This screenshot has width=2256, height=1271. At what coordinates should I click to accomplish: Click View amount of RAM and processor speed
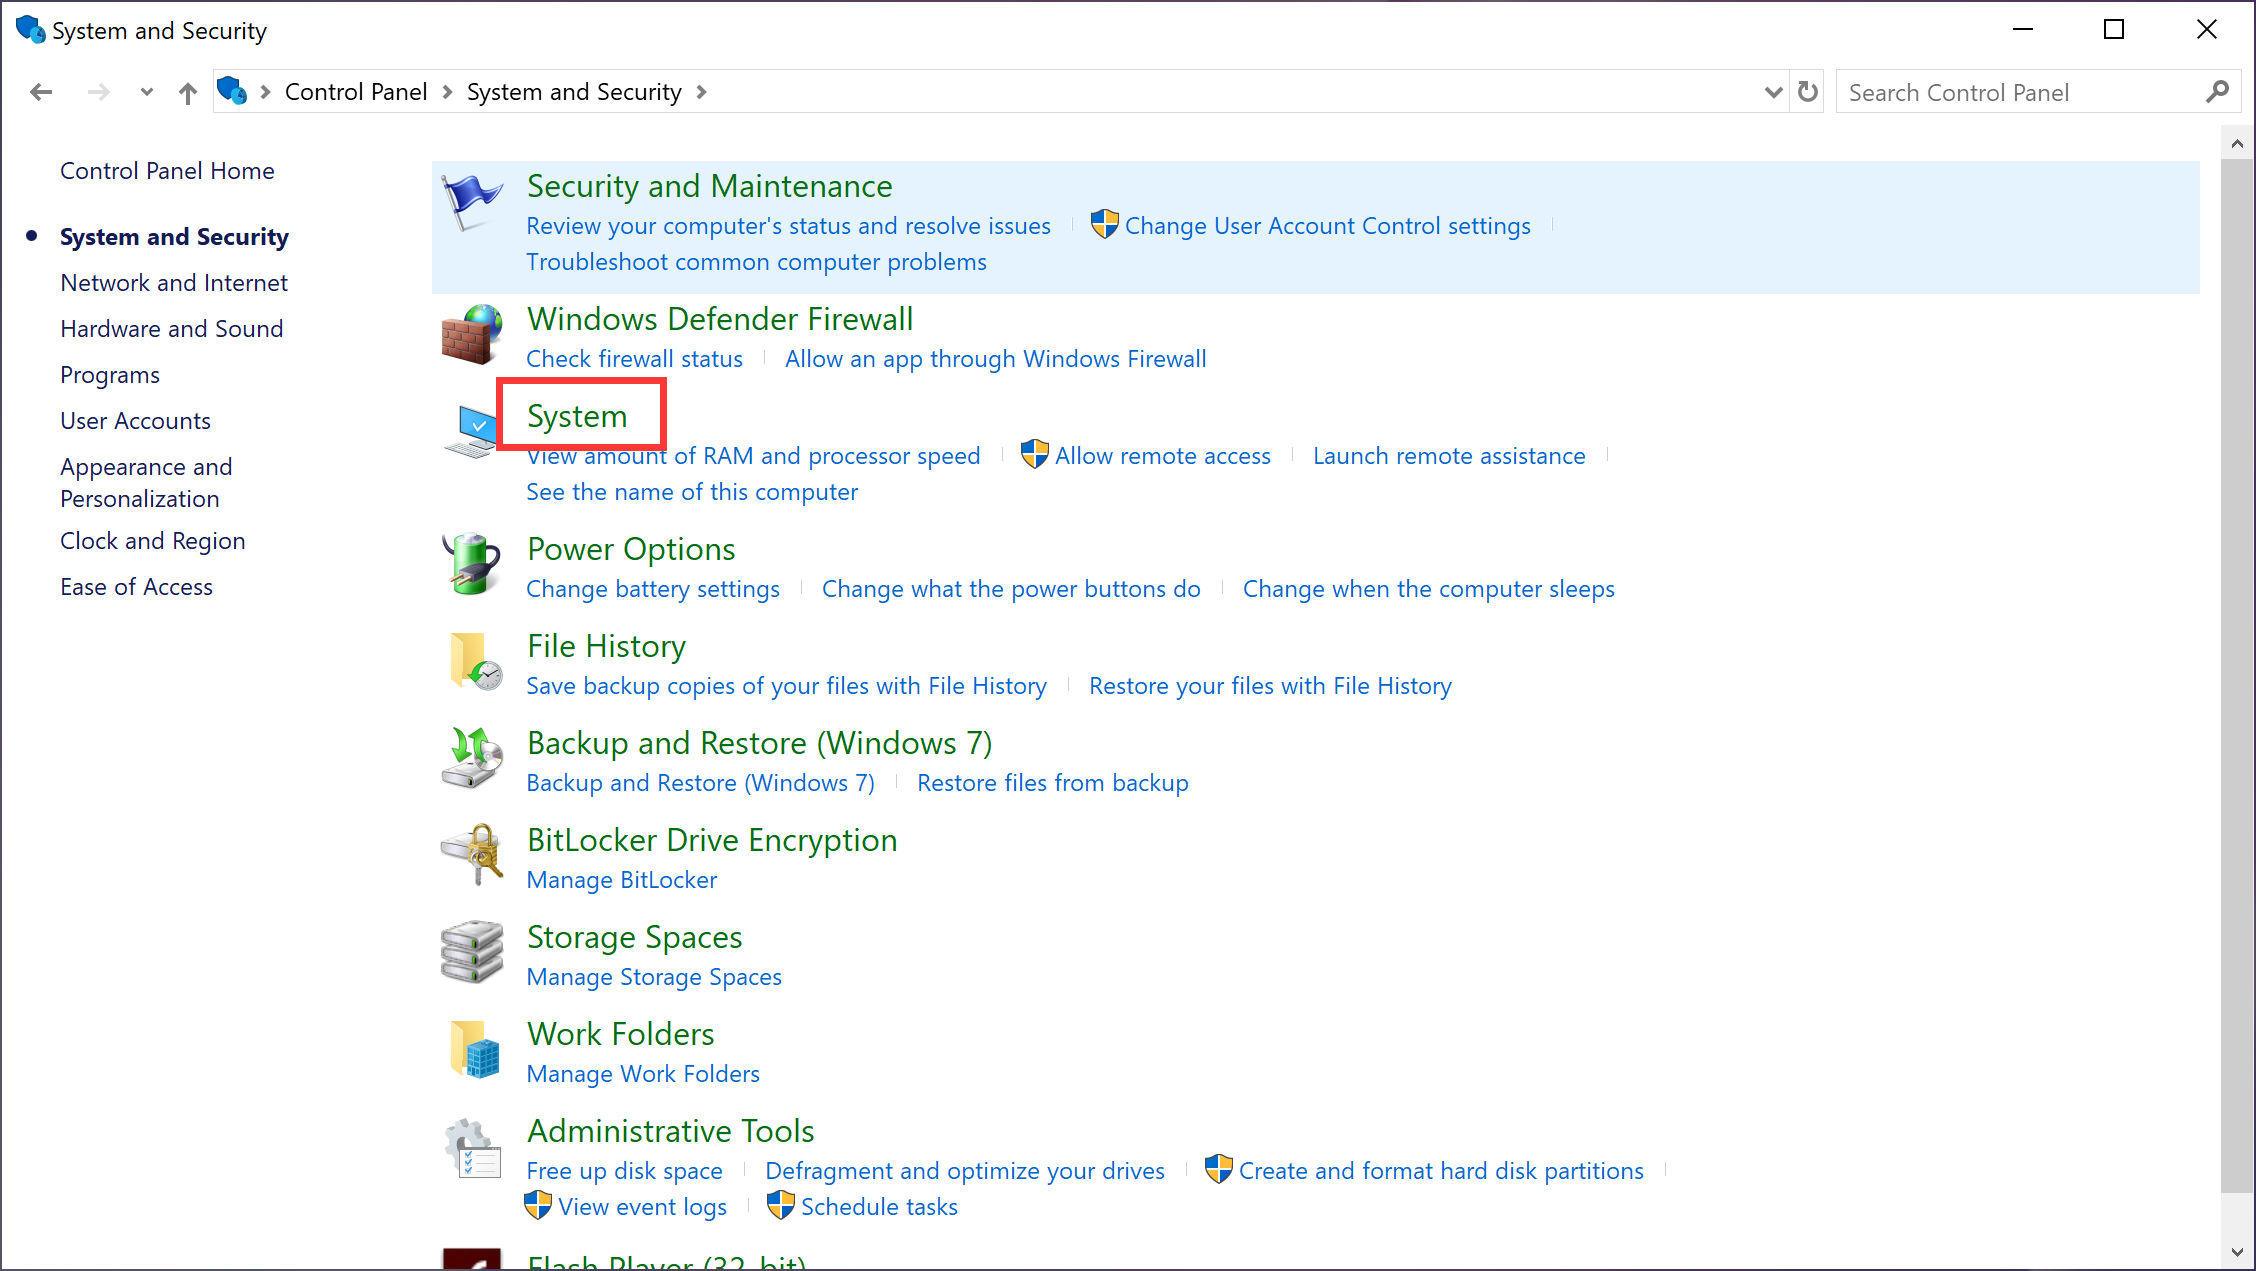(754, 456)
